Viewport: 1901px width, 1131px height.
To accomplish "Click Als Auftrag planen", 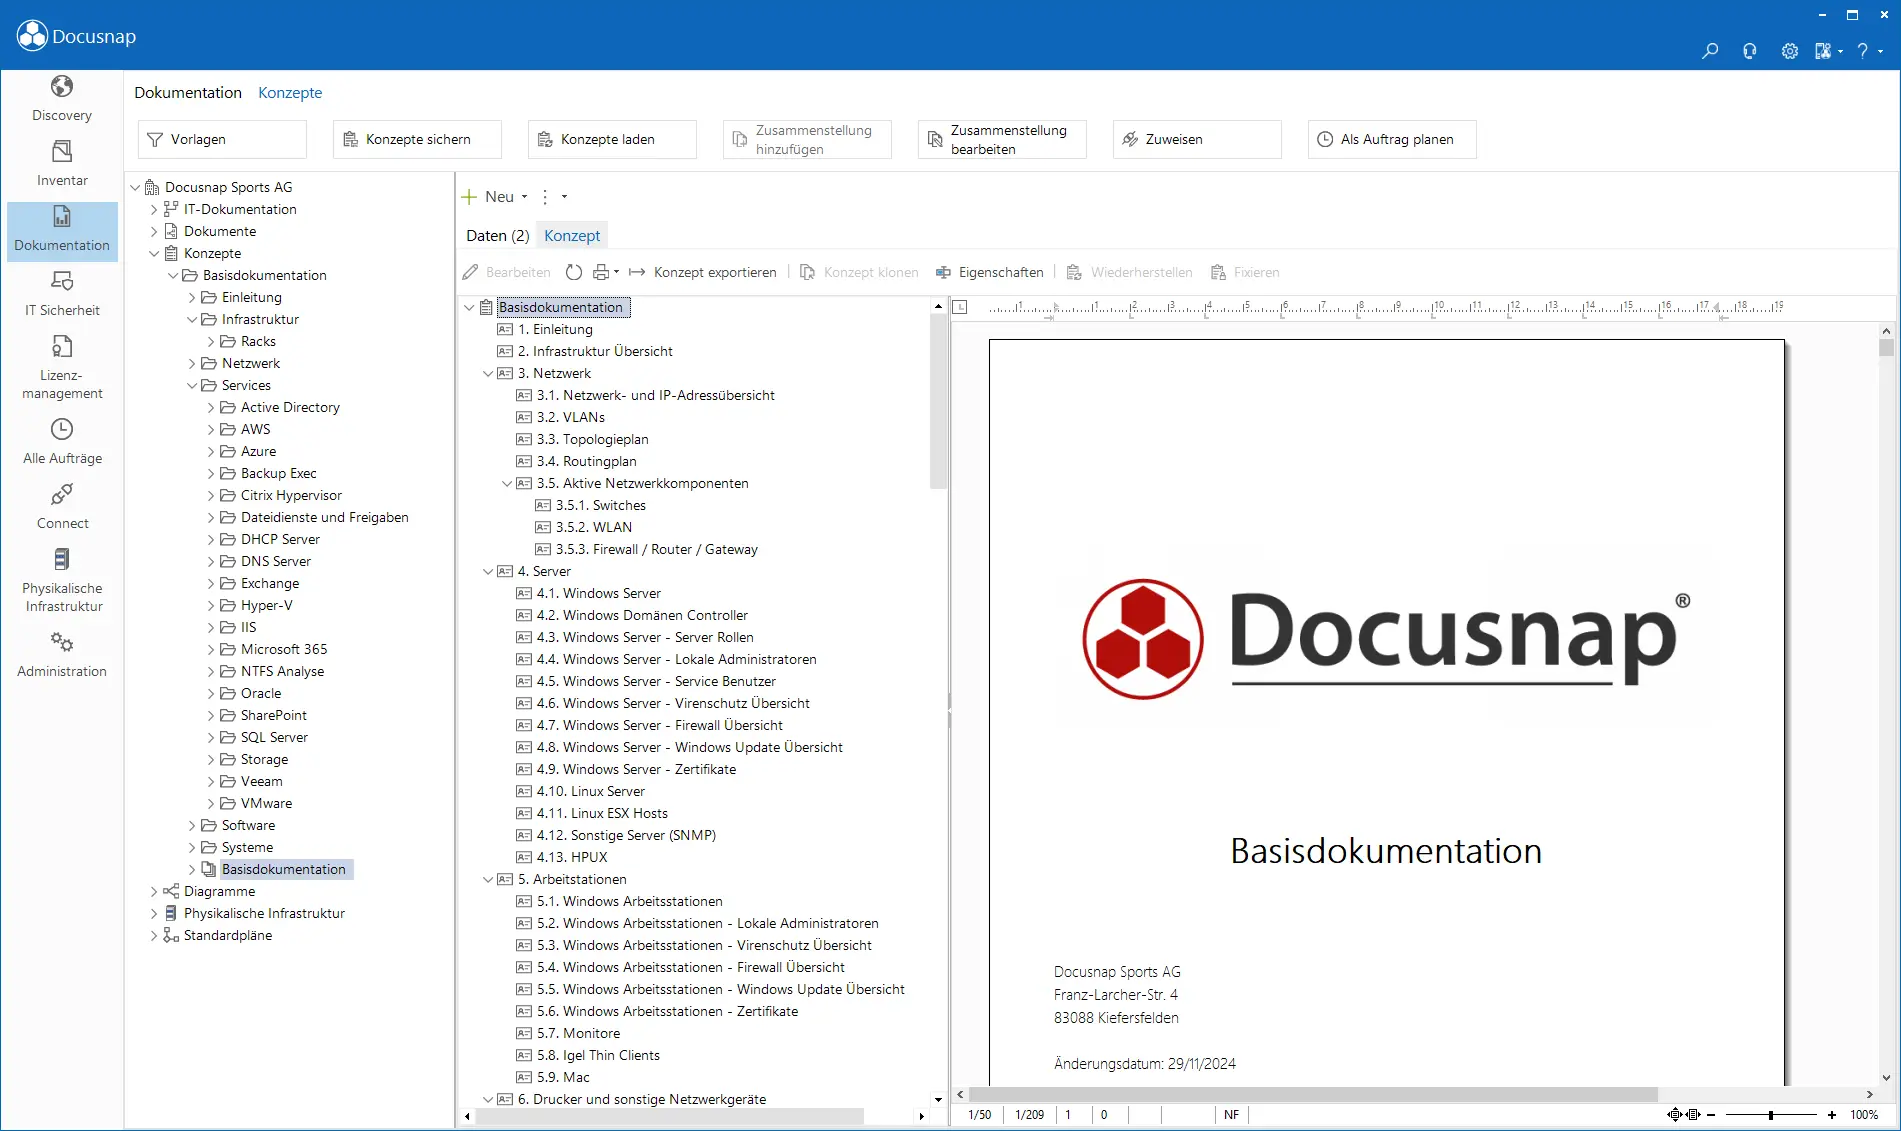I will pos(1392,139).
